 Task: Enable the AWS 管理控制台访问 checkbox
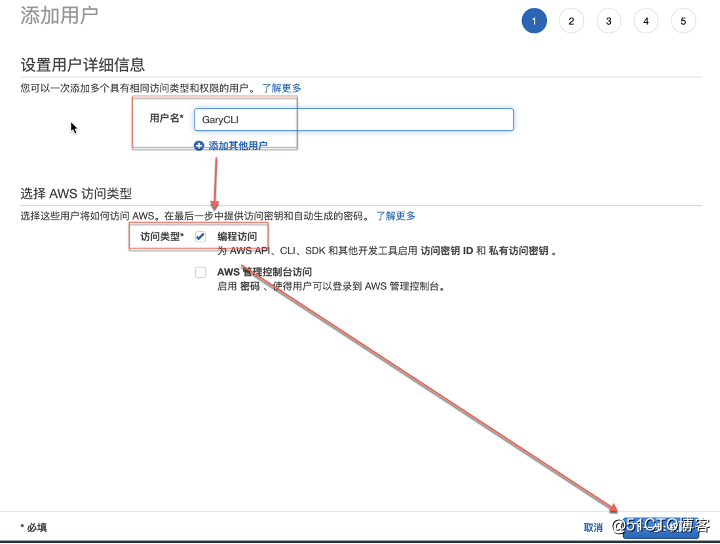pos(200,272)
